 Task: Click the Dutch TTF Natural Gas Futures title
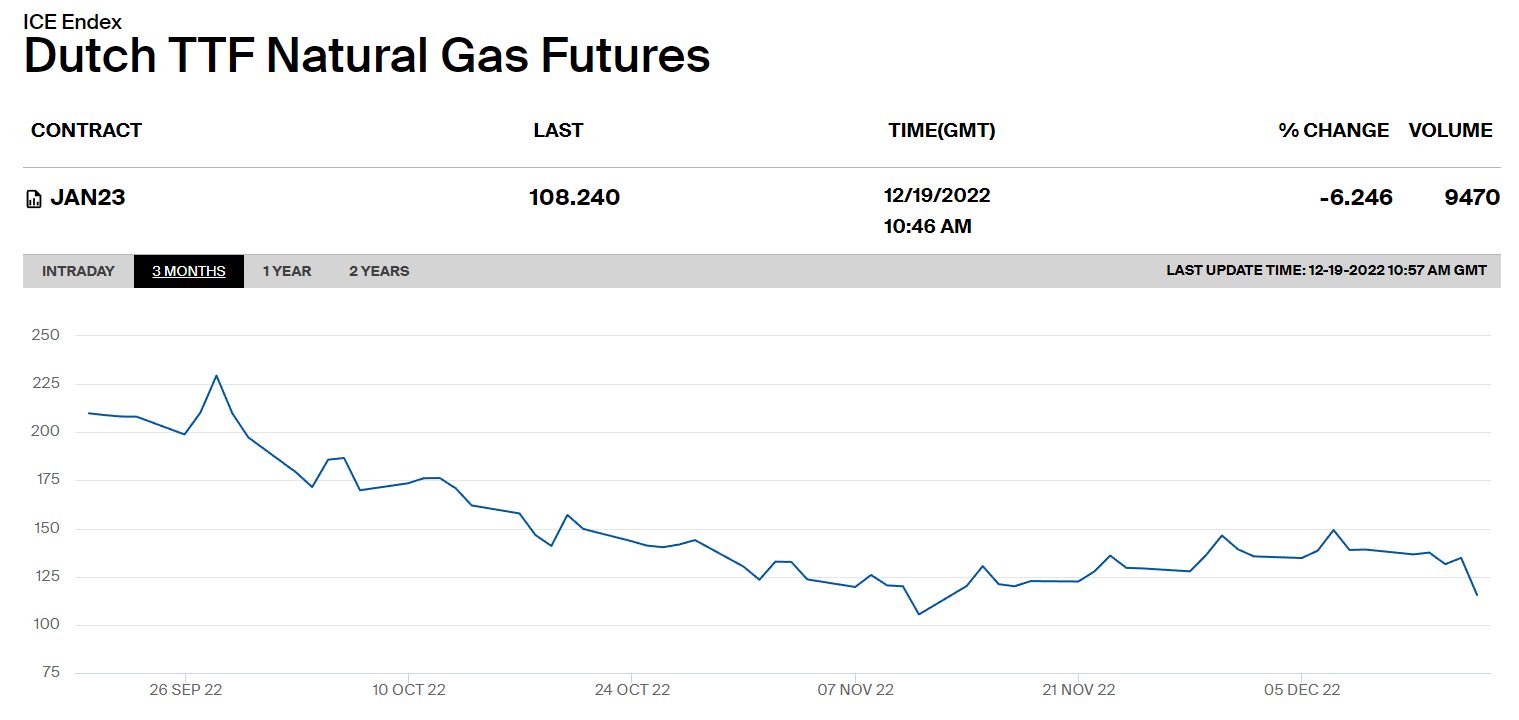tap(366, 56)
